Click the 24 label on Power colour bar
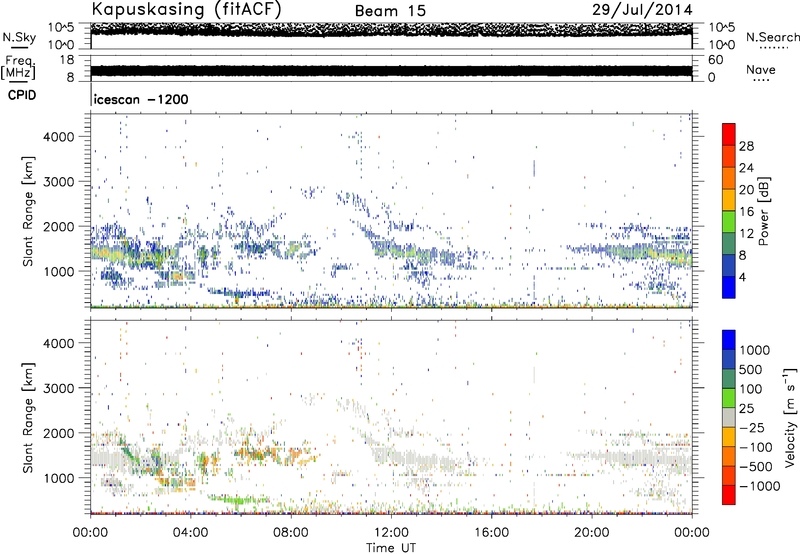 point(746,168)
